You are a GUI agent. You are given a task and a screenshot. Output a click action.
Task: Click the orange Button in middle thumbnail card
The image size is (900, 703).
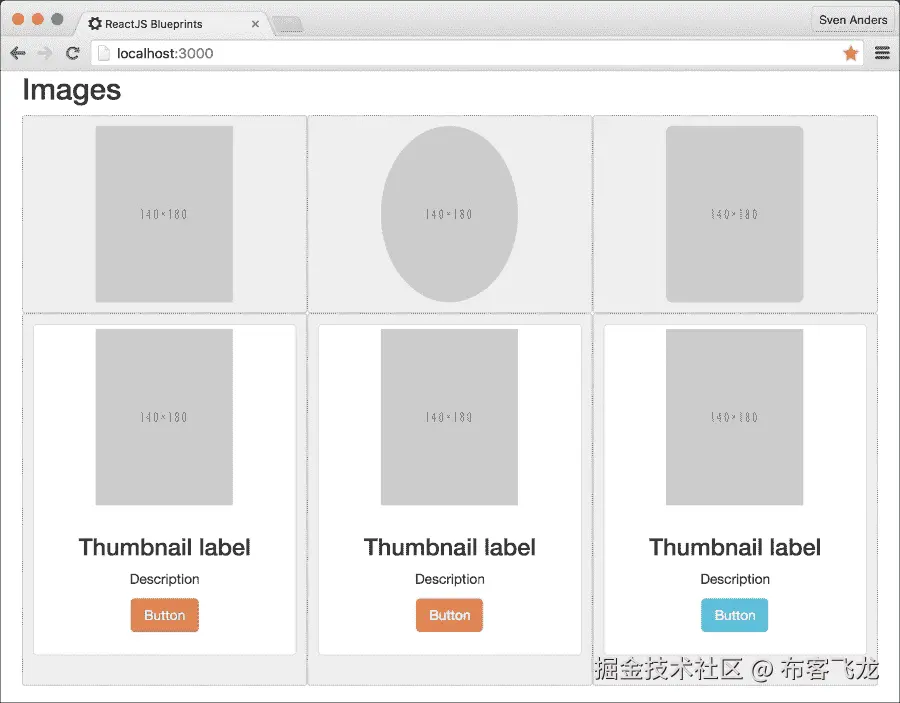[x=449, y=615]
